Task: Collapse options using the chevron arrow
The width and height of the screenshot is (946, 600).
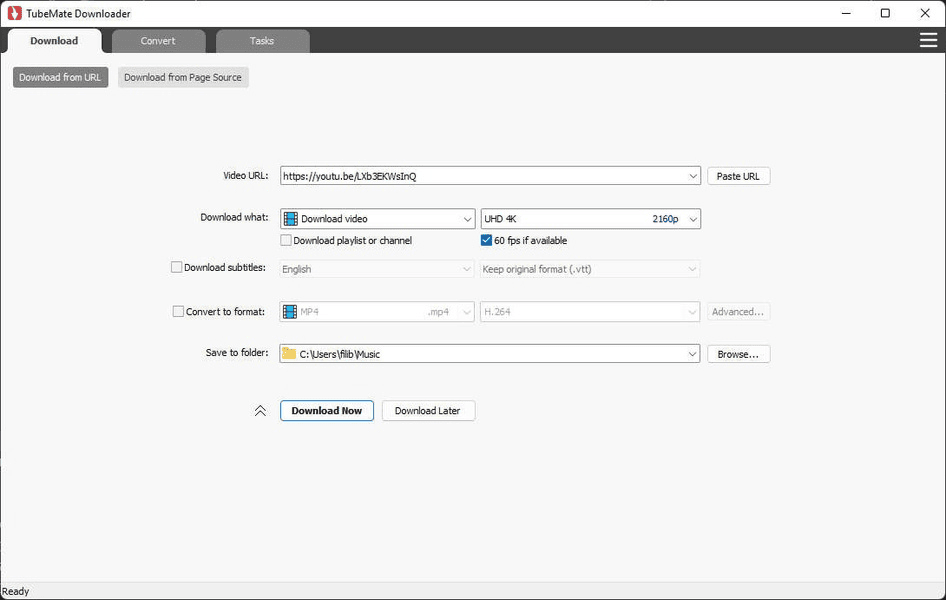Action: 260,410
